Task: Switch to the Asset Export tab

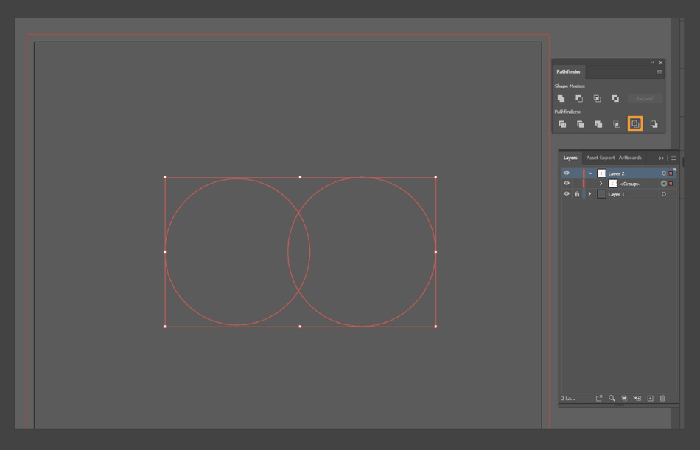Action: tap(600, 158)
